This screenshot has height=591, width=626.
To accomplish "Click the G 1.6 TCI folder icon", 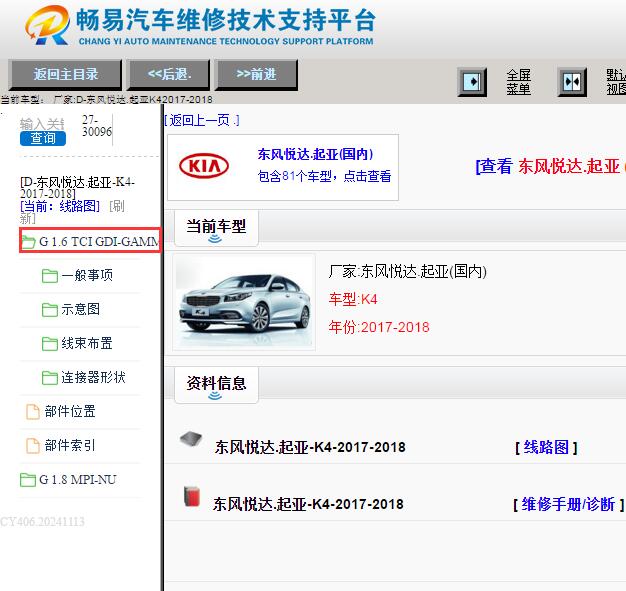I will point(28,242).
